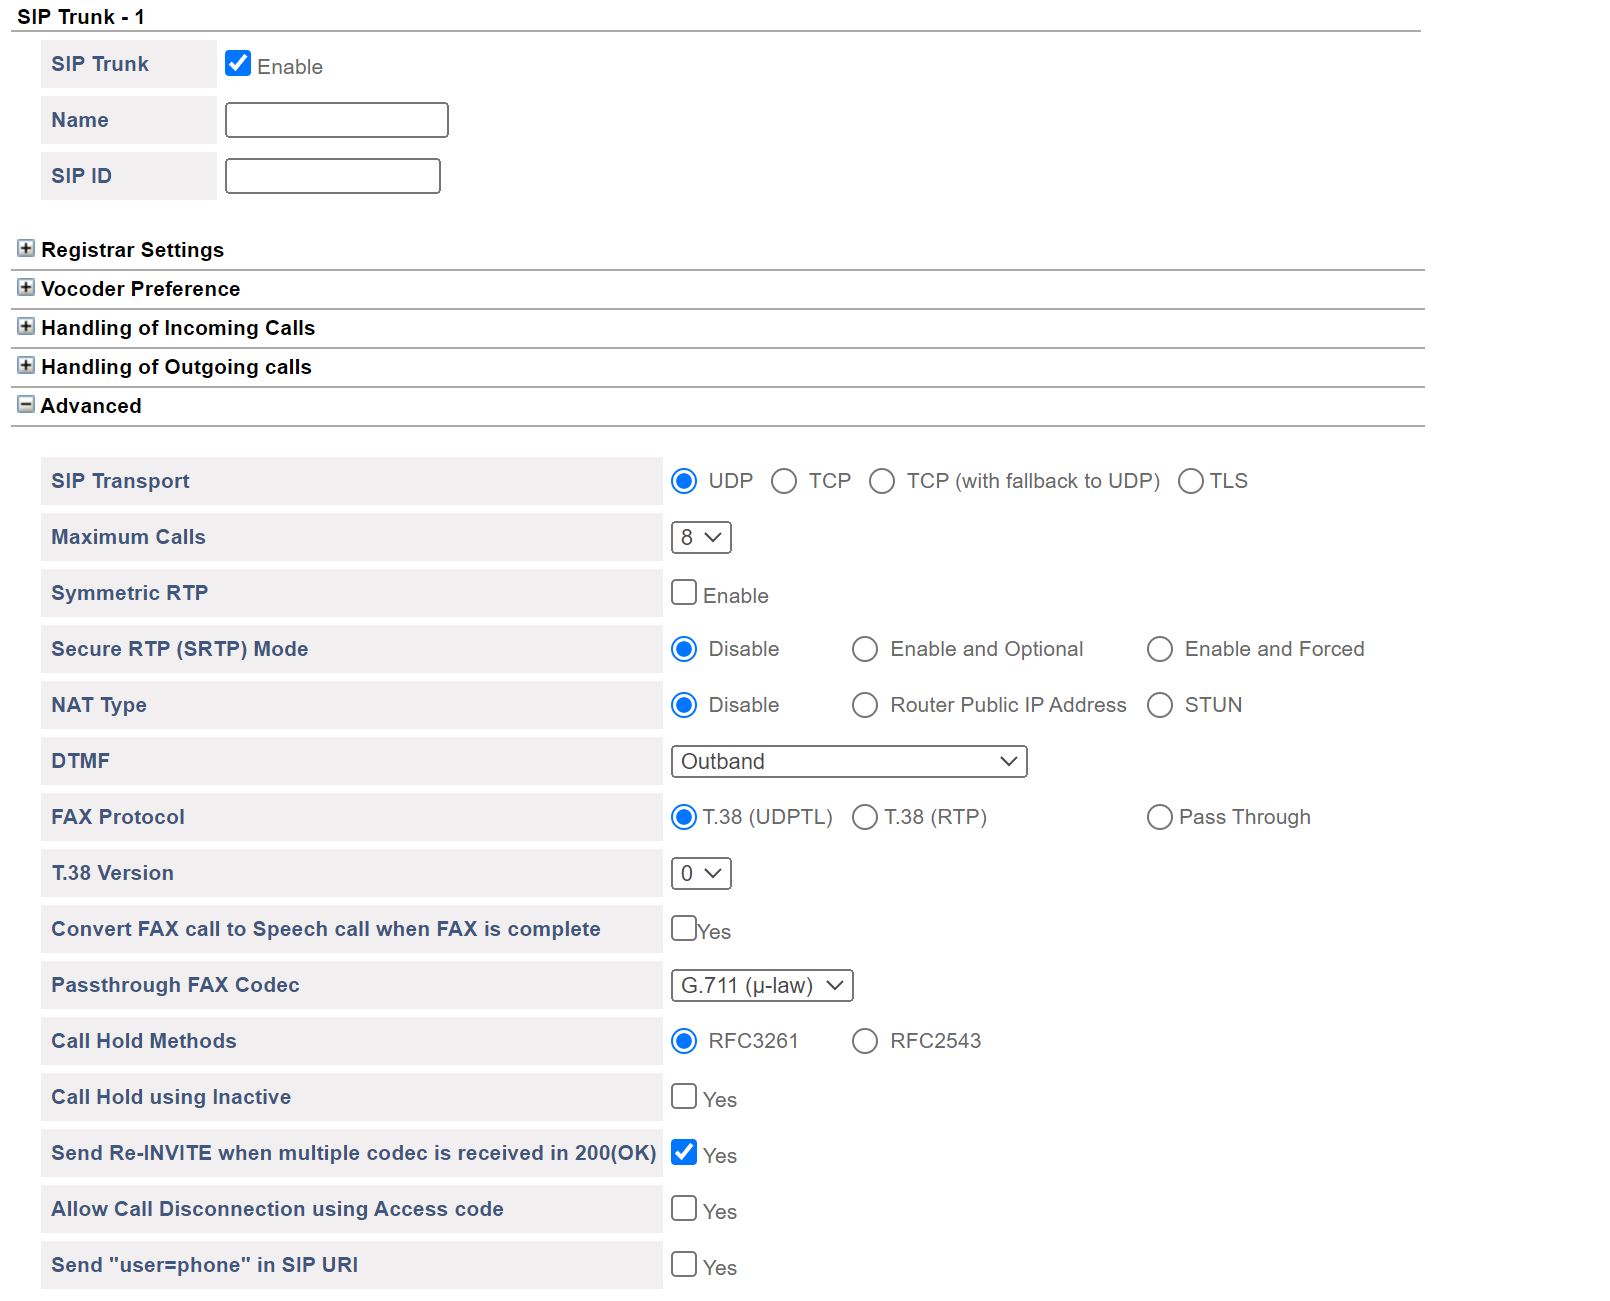Open the Maximum Calls dropdown
Viewport: 1610px width, 1301px height.
701,538
